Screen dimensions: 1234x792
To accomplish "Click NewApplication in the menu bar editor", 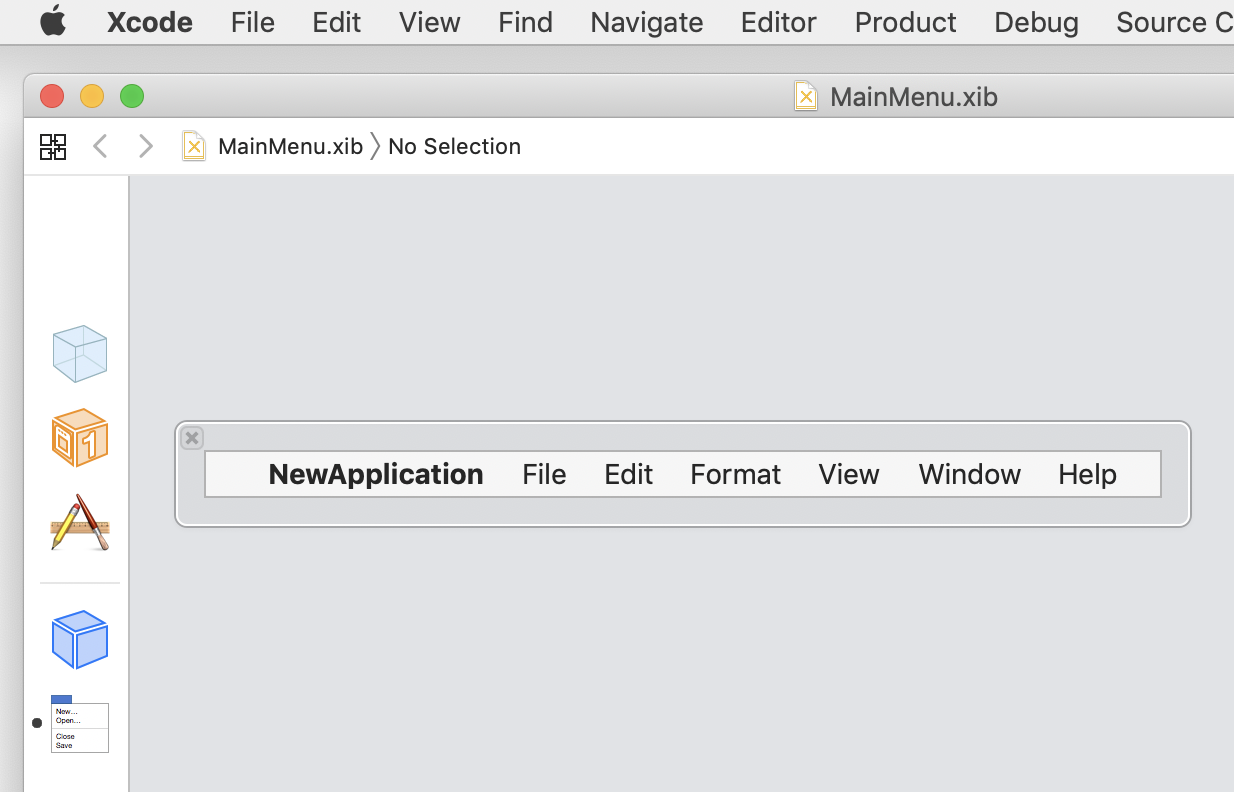I will [x=375, y=474].
